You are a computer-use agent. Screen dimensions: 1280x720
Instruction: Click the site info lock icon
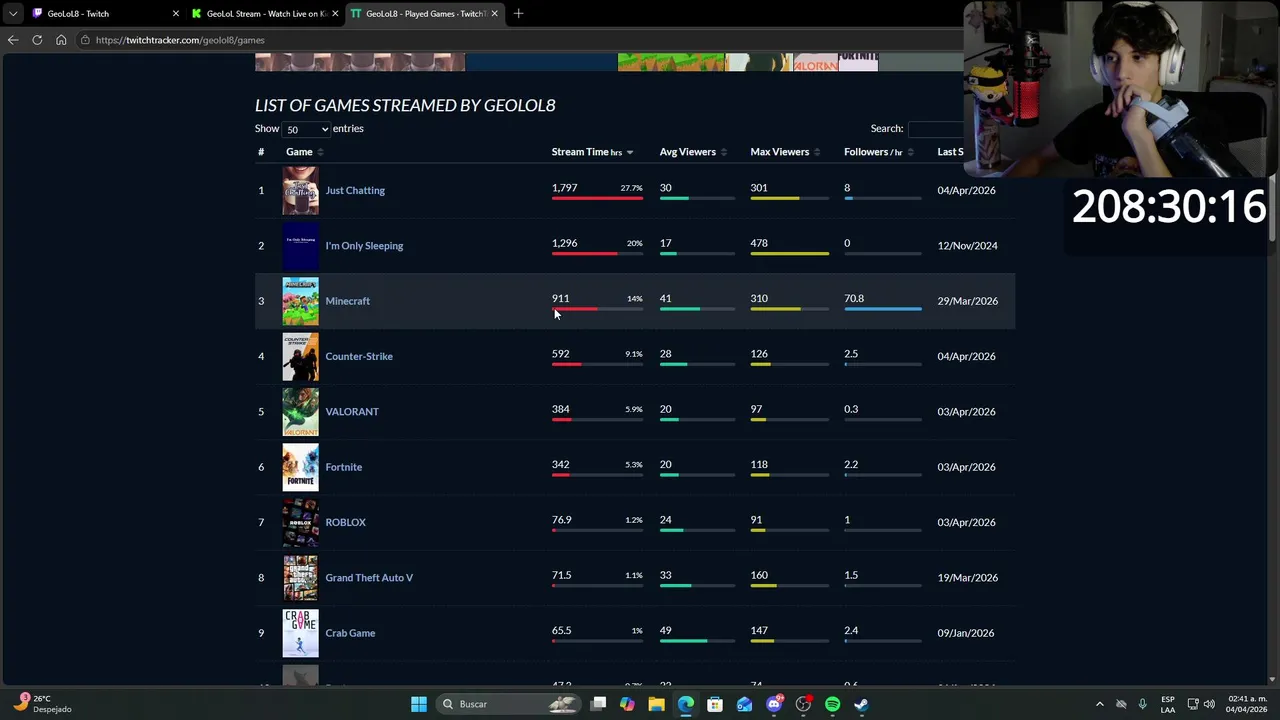[x=86, y=40]
